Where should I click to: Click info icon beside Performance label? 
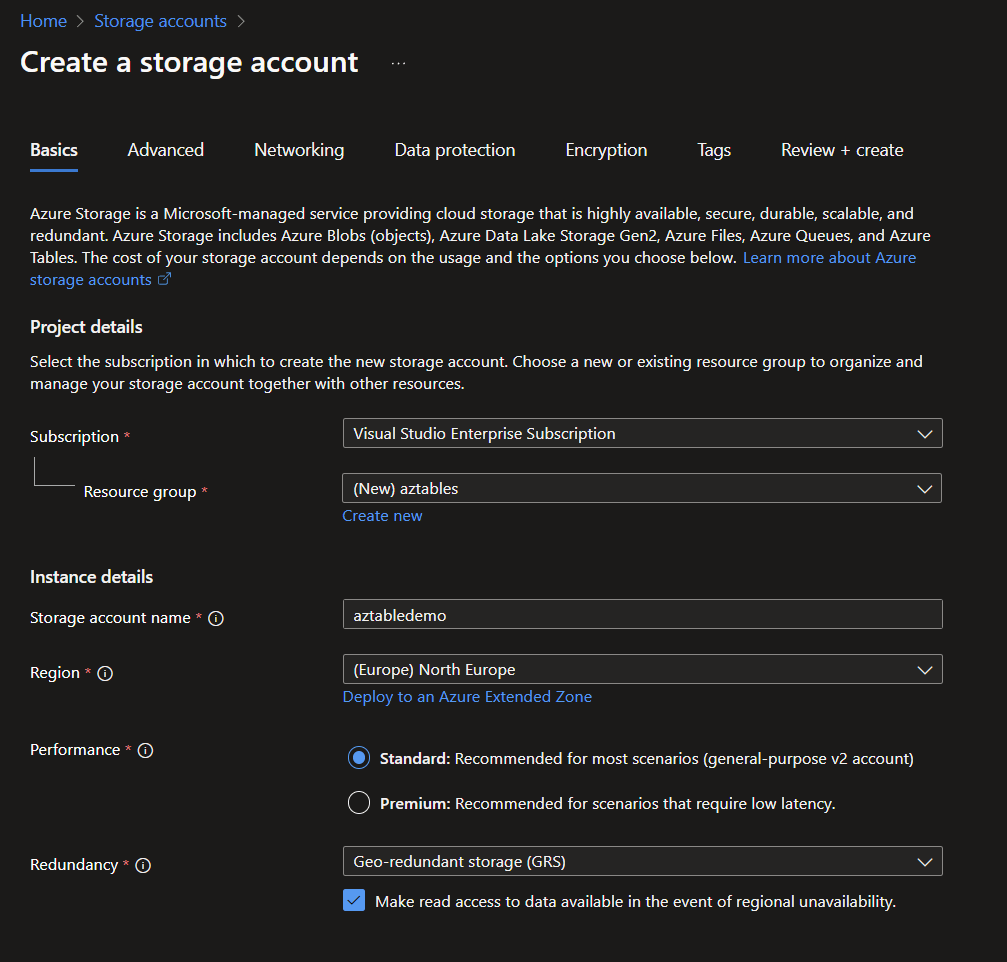145,750
